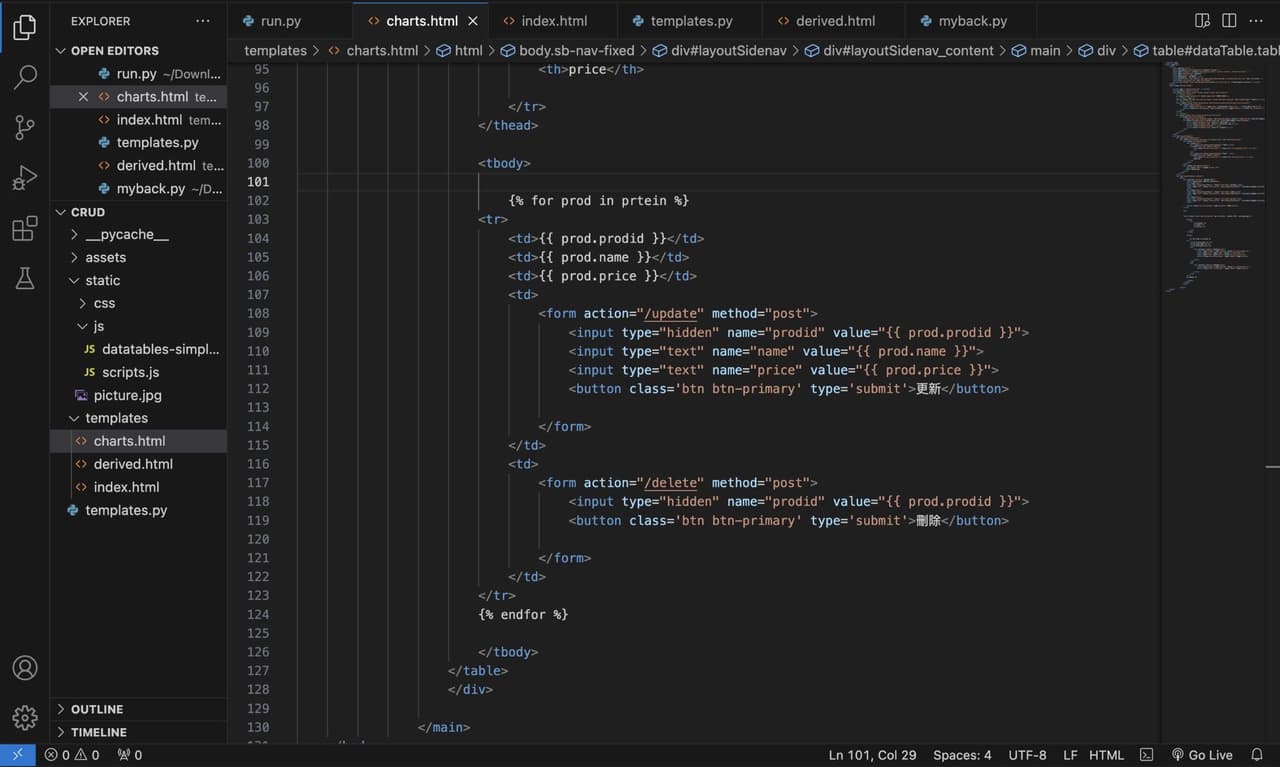Change indentation via Spaces: 4 item
The image size is (1280, 767).
coord(962,754)
